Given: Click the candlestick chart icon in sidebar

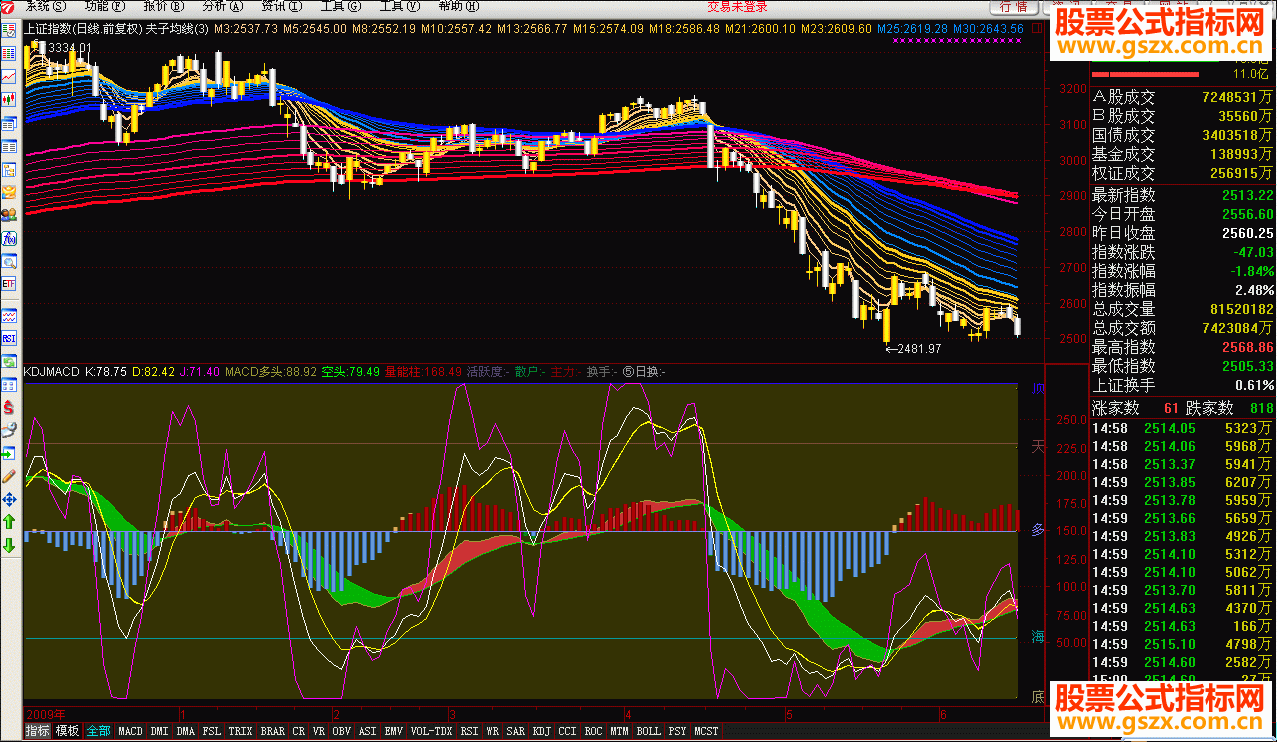Looking at the screenshot, I should click(9, 99).
